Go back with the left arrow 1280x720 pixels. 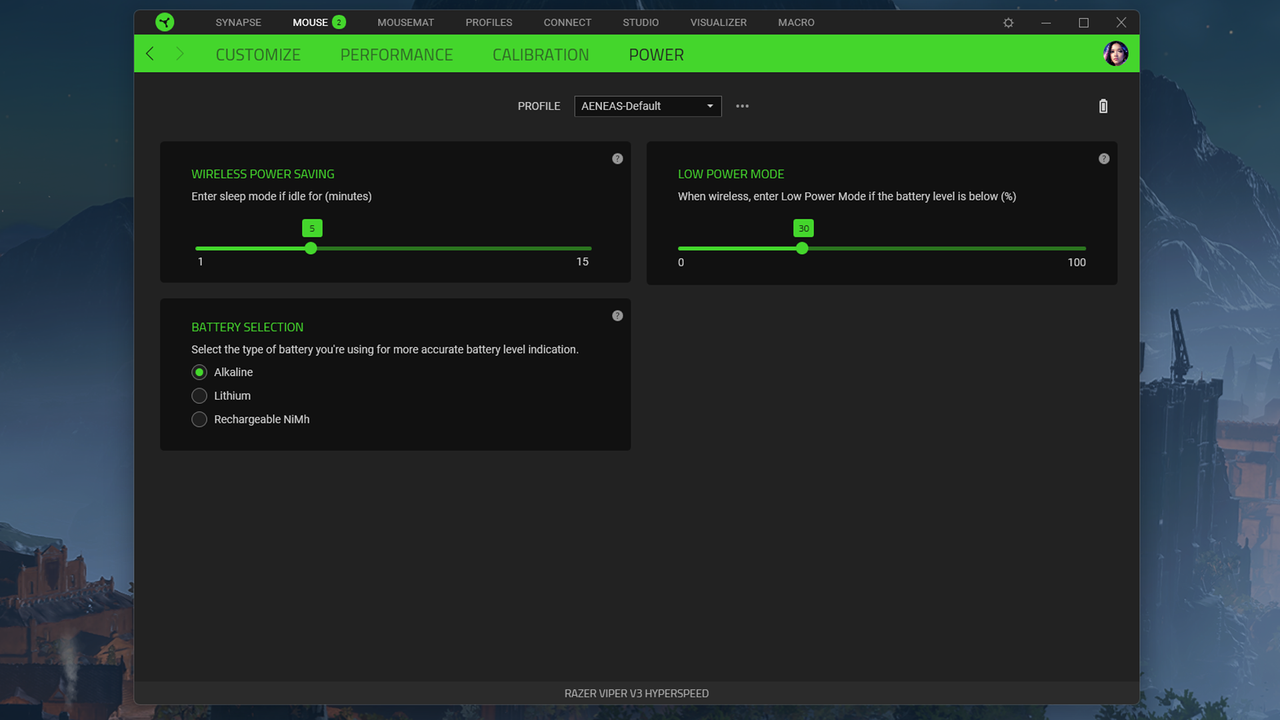pyautogui.click(x=150, y=54)
